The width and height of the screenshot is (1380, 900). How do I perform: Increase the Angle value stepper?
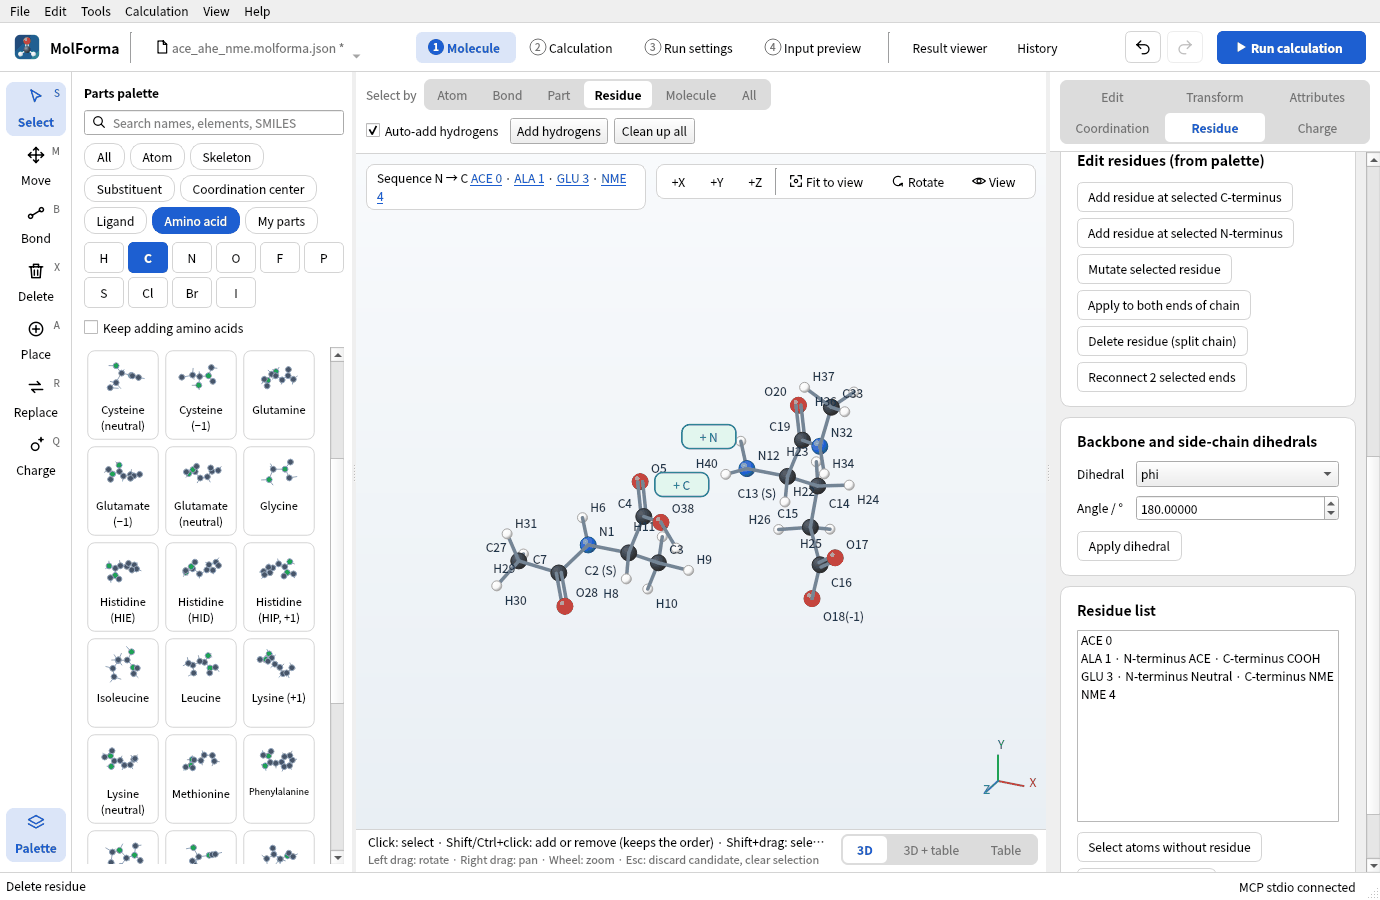(x=1331, y=503)
